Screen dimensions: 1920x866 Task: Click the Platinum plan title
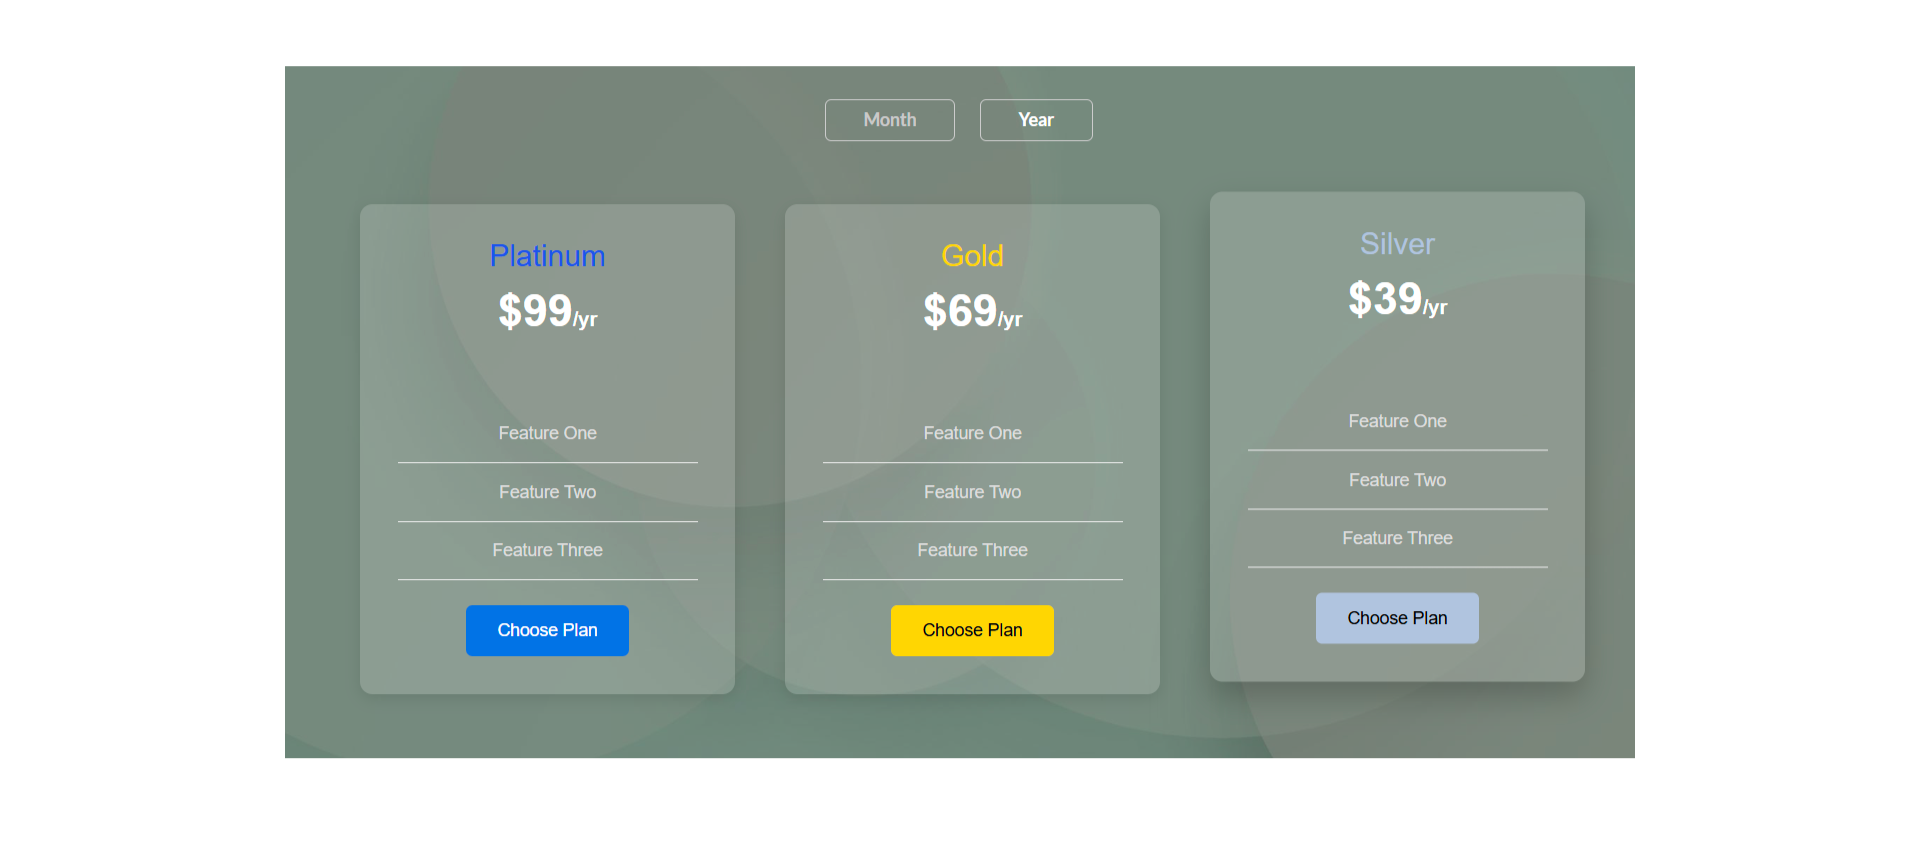pos(547,256)
